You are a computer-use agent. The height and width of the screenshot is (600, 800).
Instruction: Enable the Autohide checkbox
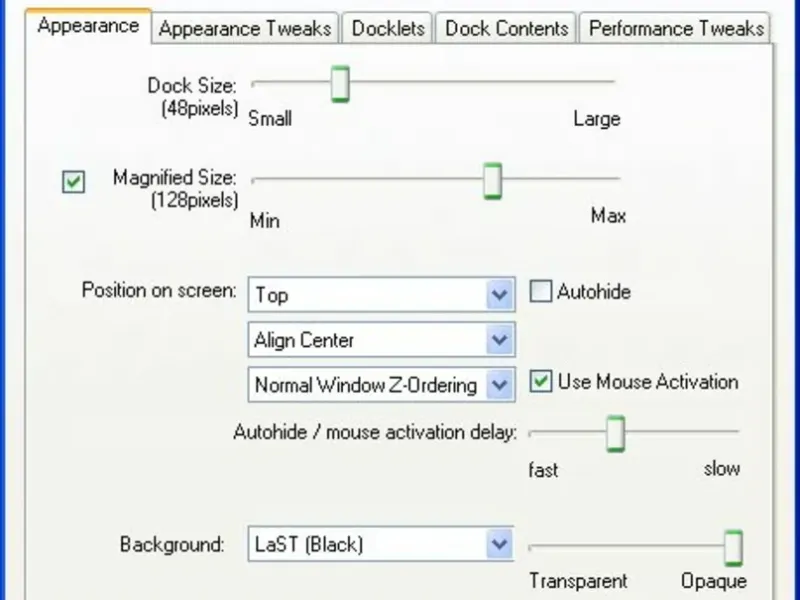[541, 292]
